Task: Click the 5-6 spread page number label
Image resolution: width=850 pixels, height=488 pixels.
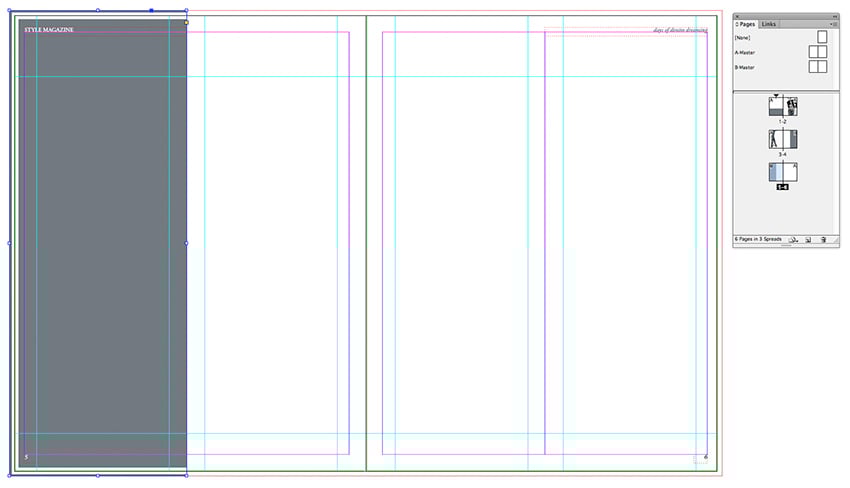Action: tap(782, 187)
